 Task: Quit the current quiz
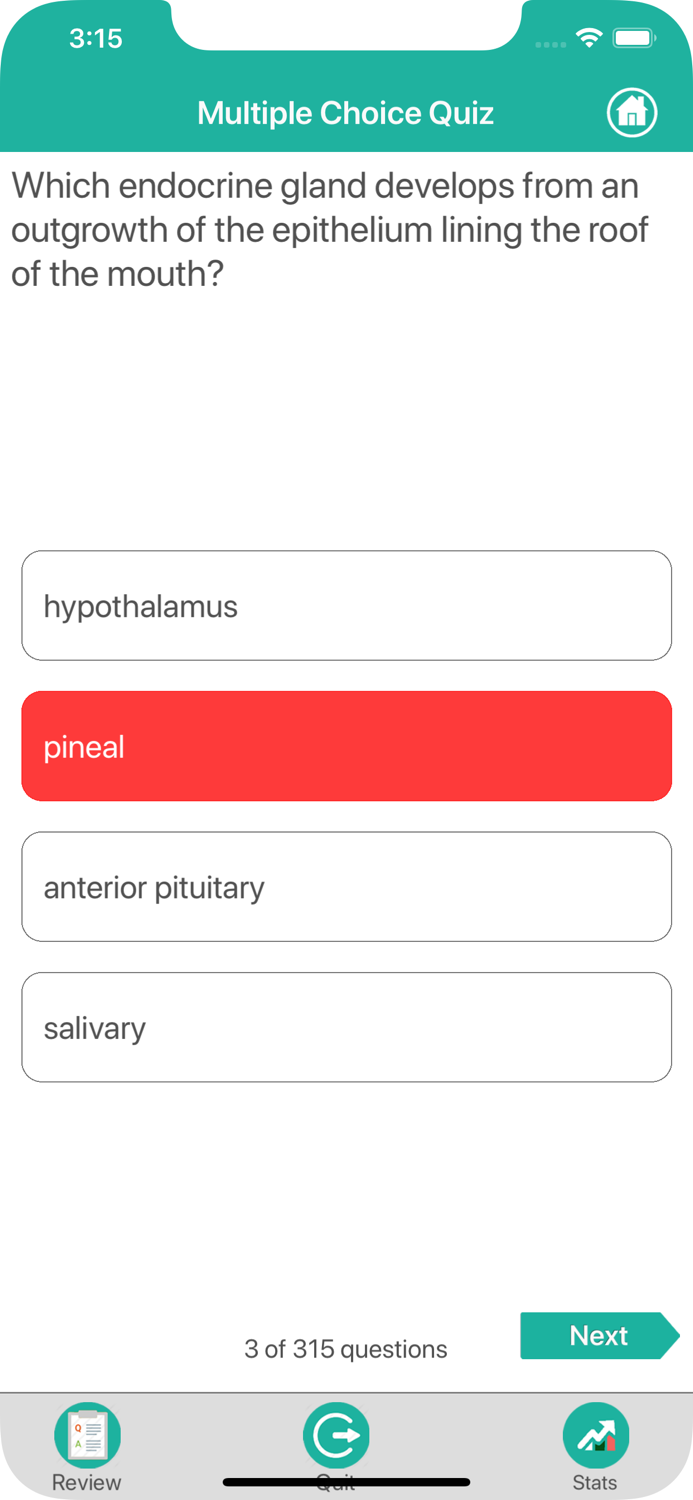click(336, 1440)
